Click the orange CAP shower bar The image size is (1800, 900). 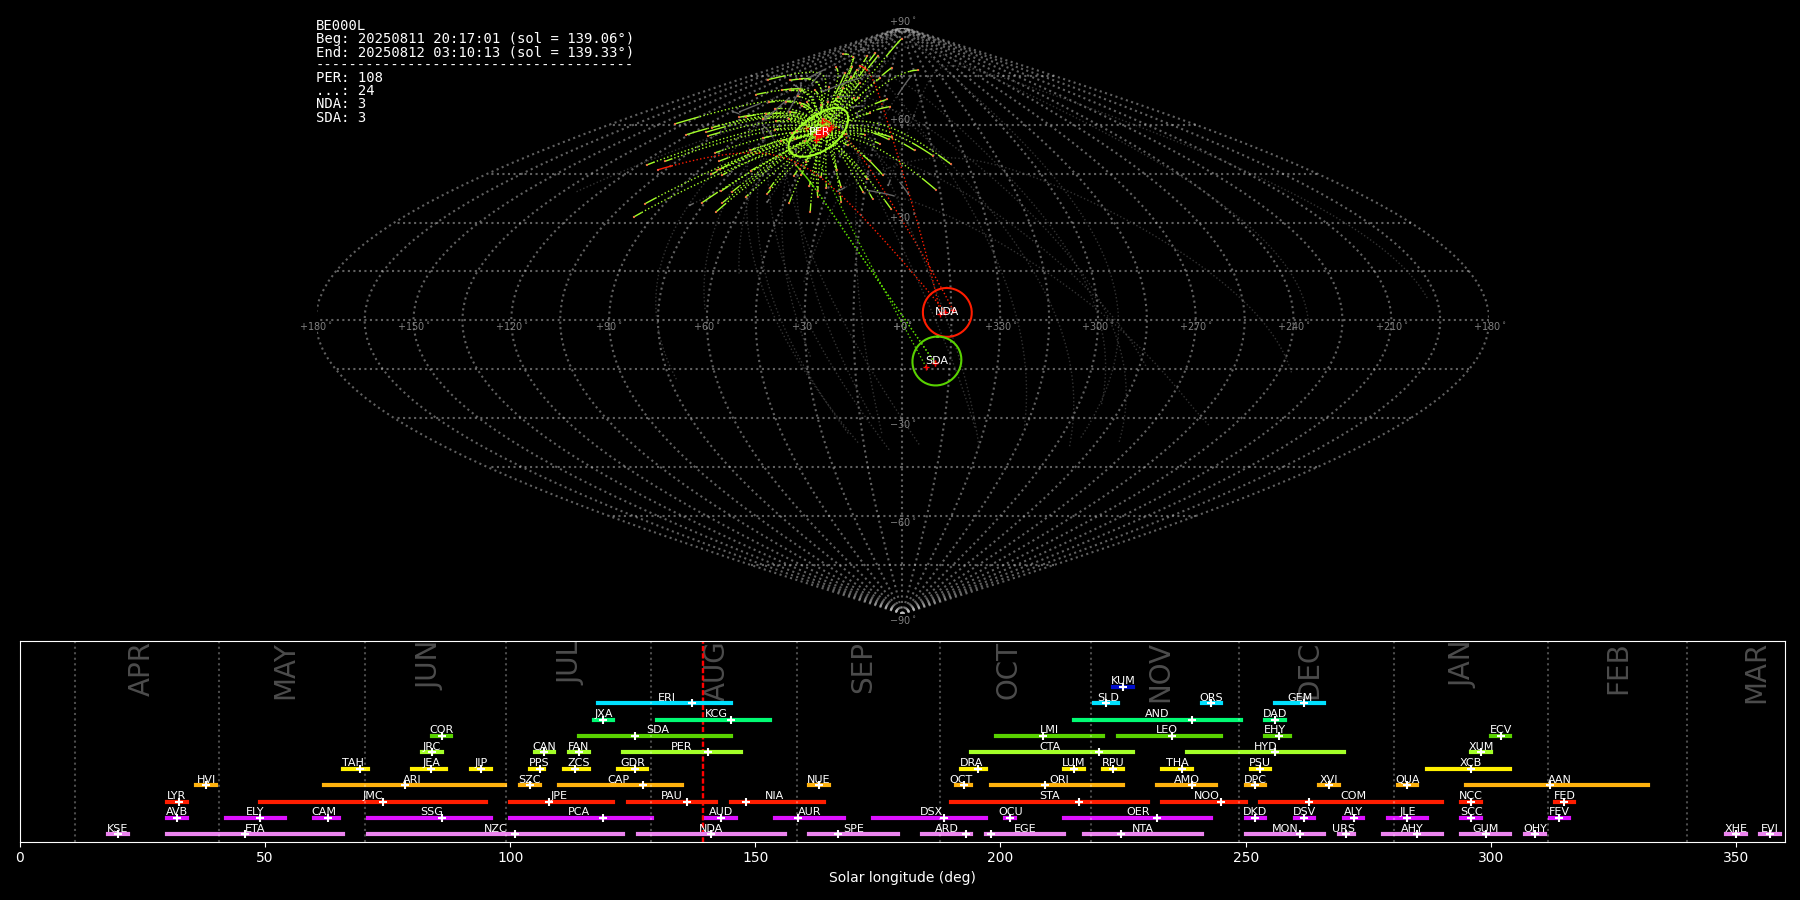(621, 785)
